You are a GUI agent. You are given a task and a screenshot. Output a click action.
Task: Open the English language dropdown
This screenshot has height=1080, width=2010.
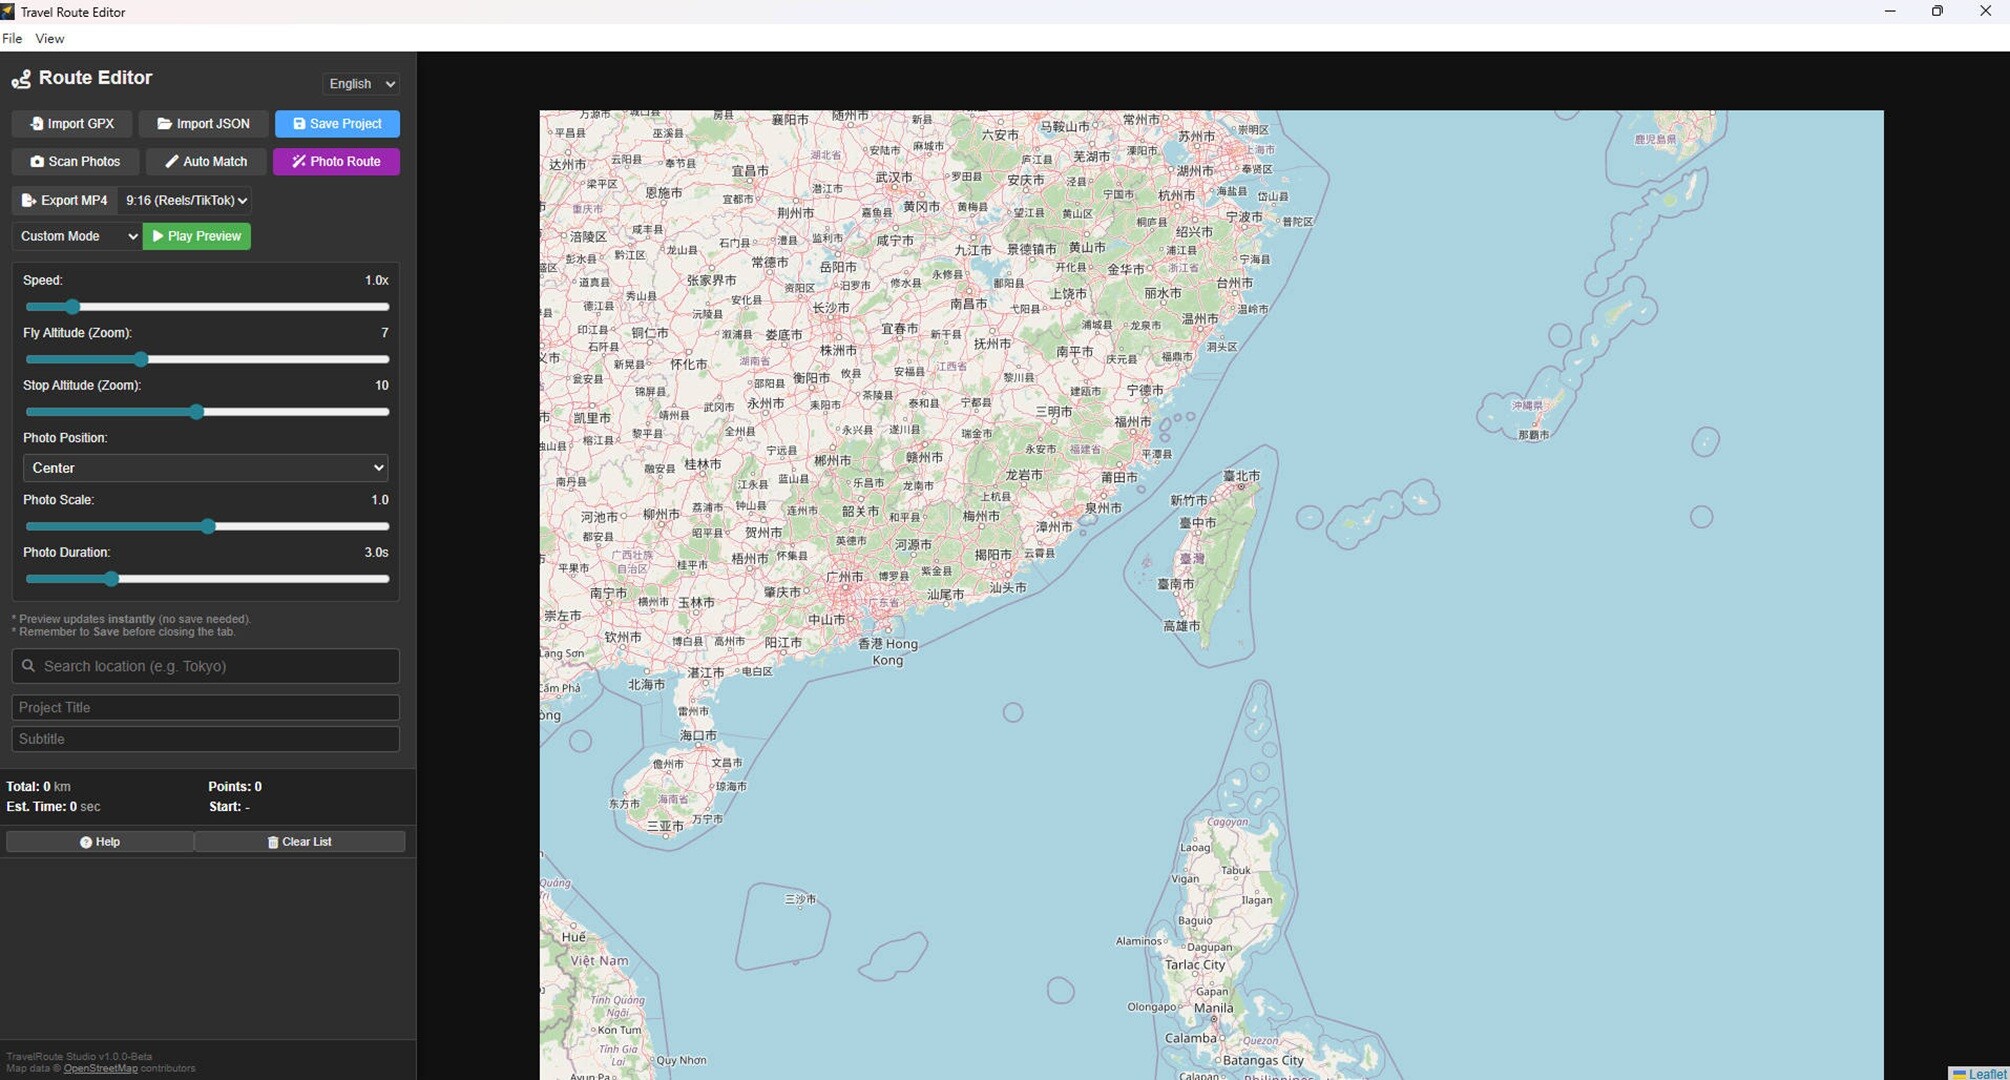(361, 84)
